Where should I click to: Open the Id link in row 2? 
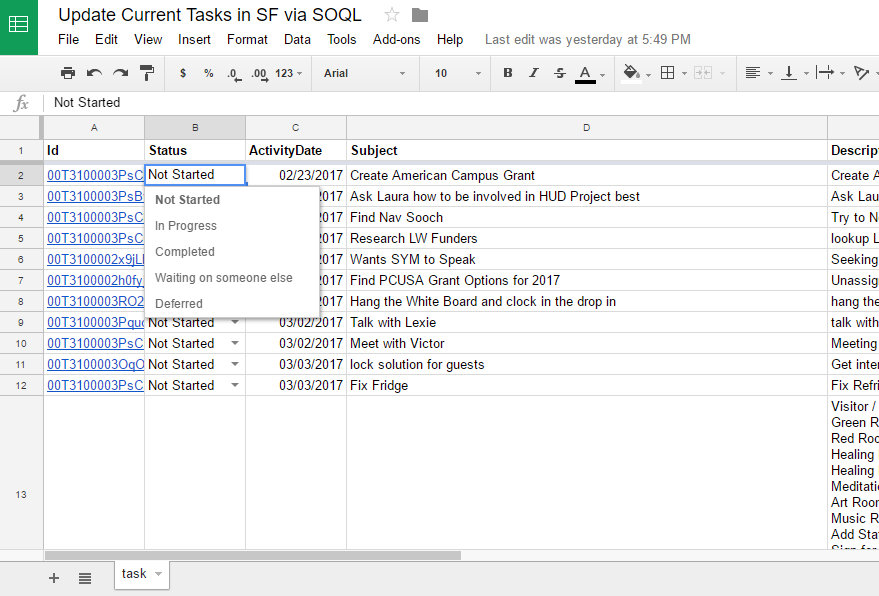[95, 175]
